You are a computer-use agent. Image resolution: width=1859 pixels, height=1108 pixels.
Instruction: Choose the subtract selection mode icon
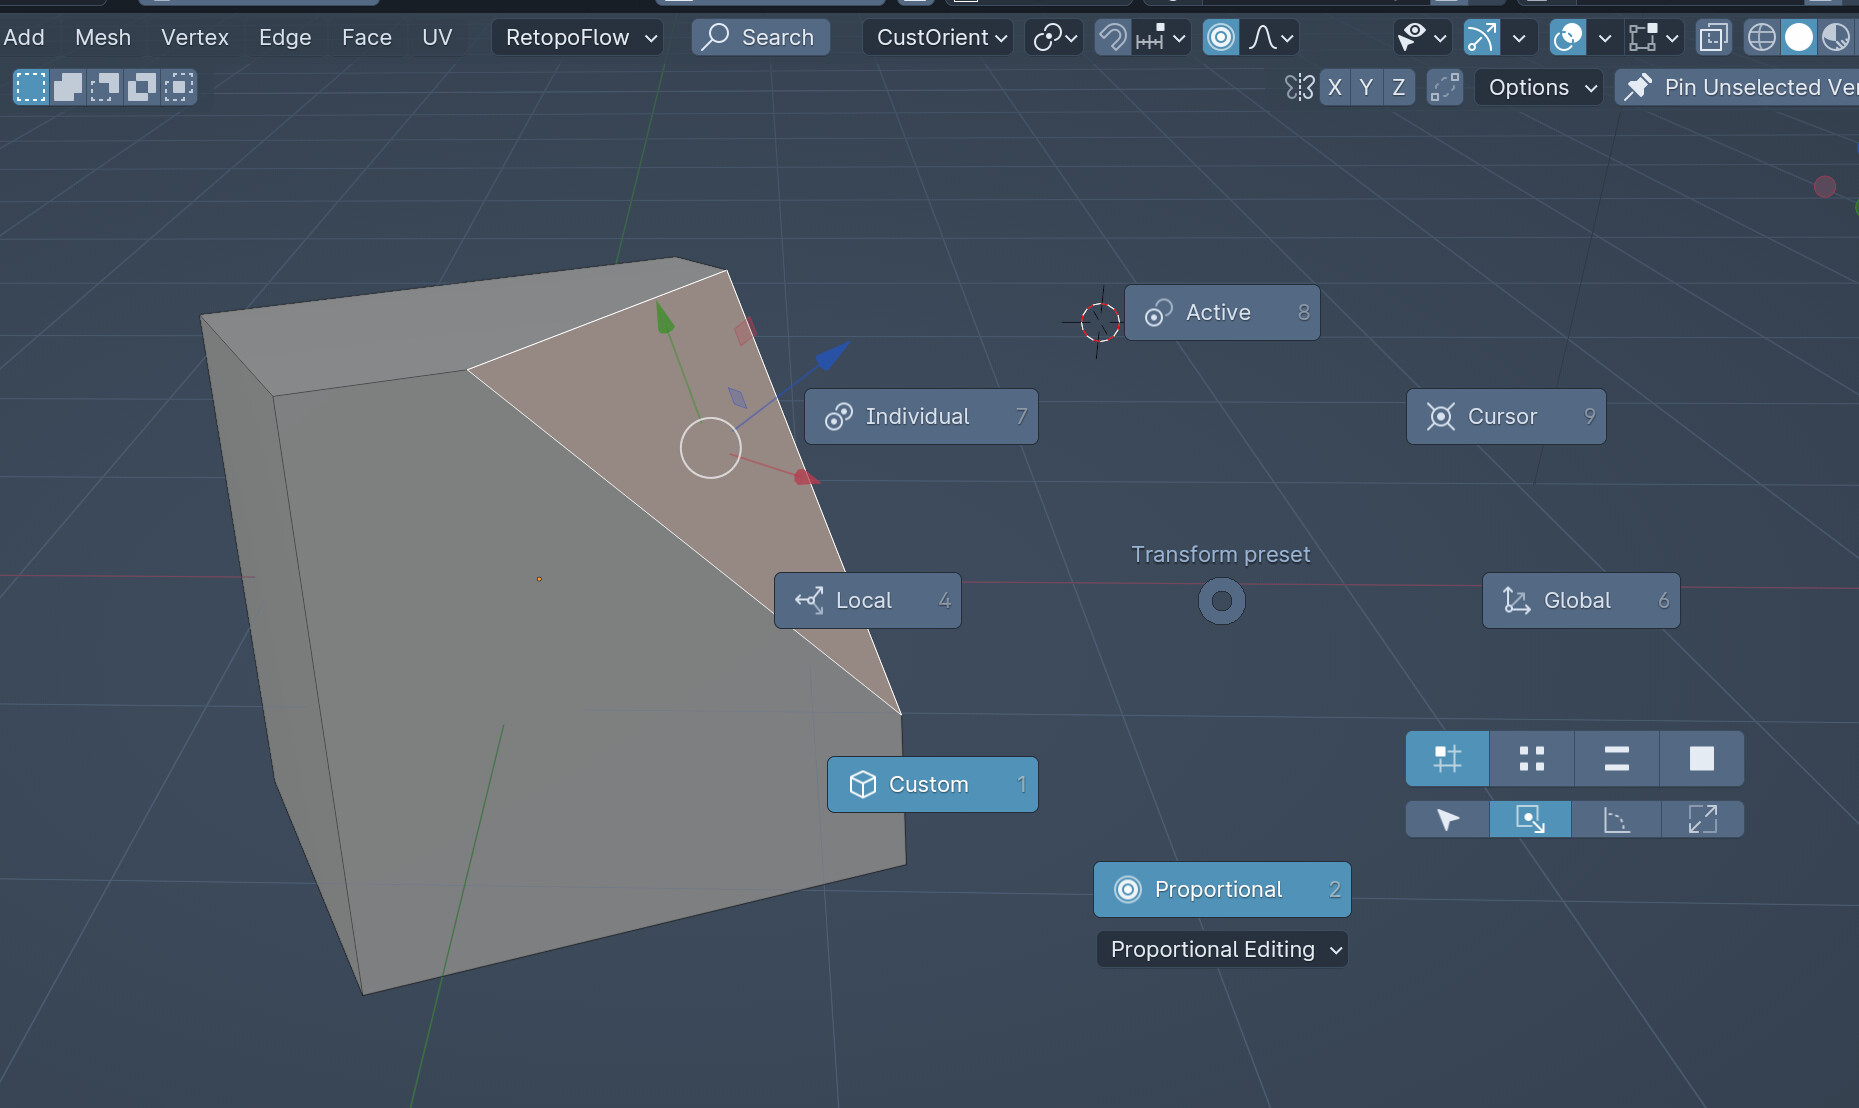(x=105, y=87)
